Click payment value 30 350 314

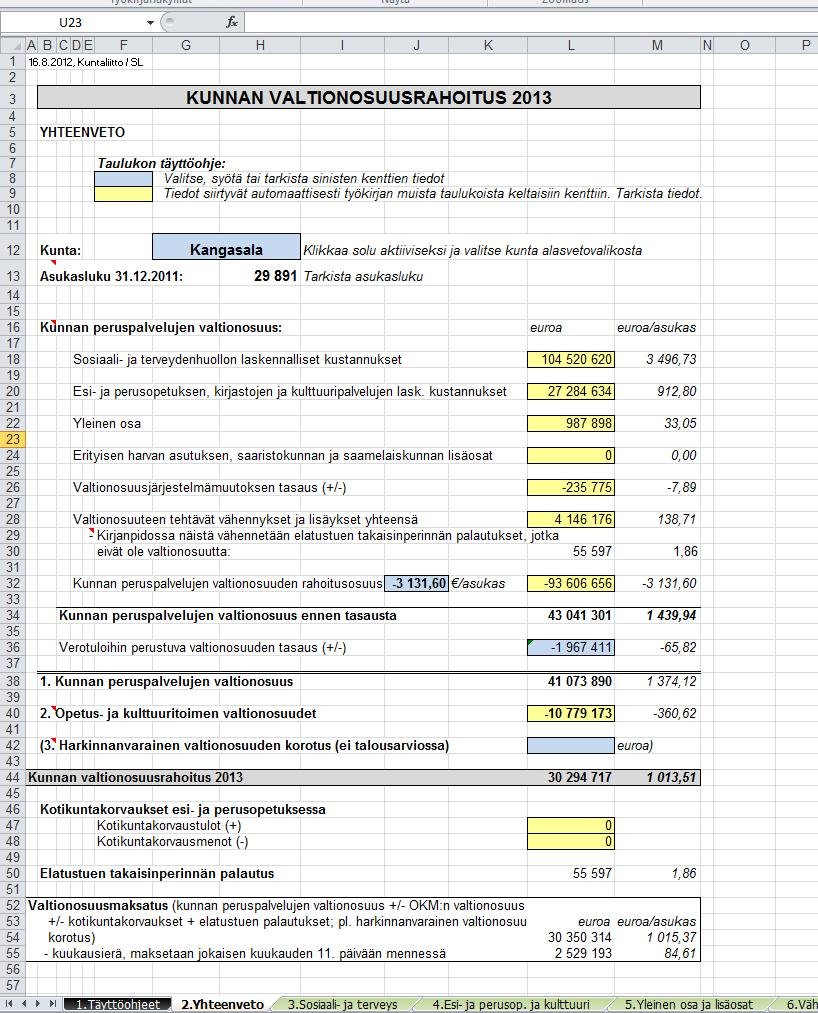(580, 937)
